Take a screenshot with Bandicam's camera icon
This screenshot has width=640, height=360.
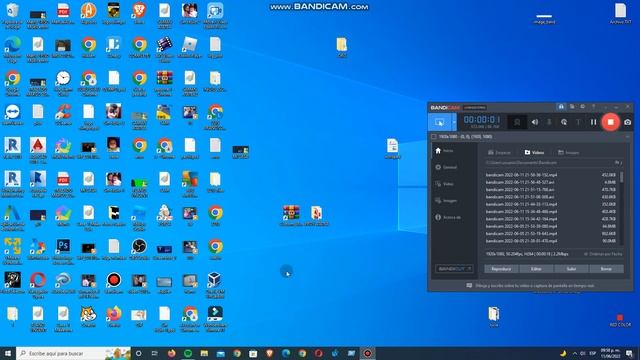click(x=627, y=122)
